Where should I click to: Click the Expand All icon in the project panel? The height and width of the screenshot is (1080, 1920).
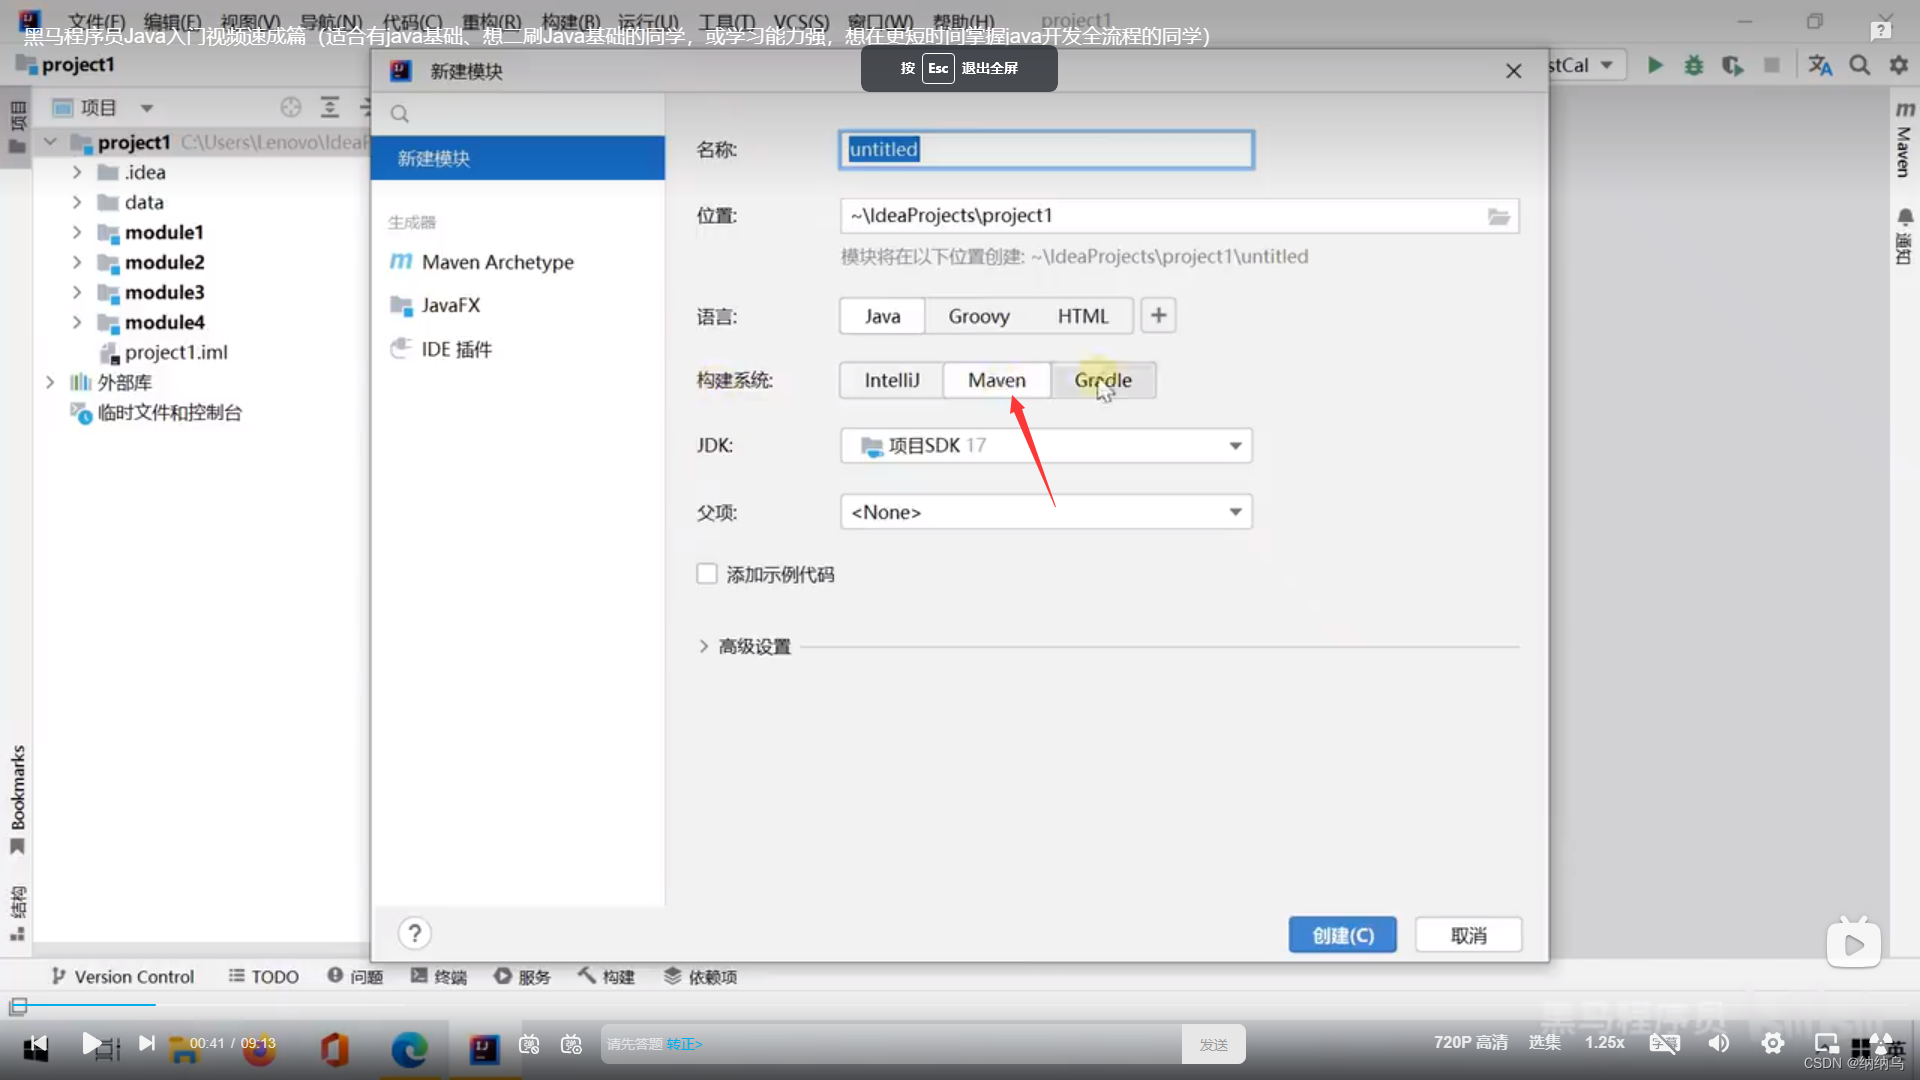(329, 107)
